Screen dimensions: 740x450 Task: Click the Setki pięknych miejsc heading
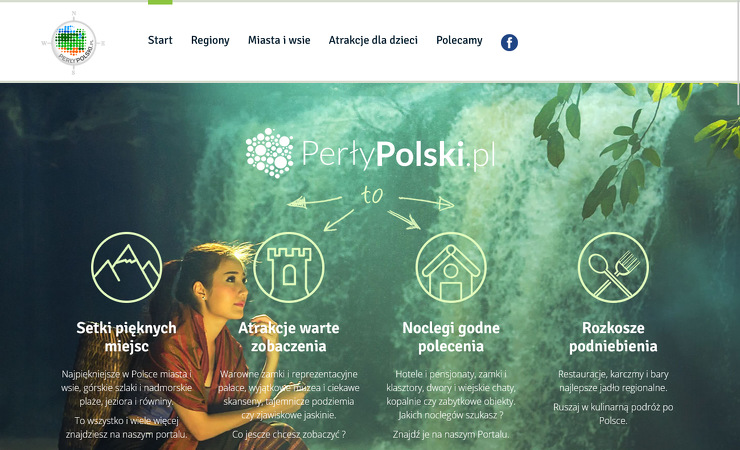[x=126, y=337]
